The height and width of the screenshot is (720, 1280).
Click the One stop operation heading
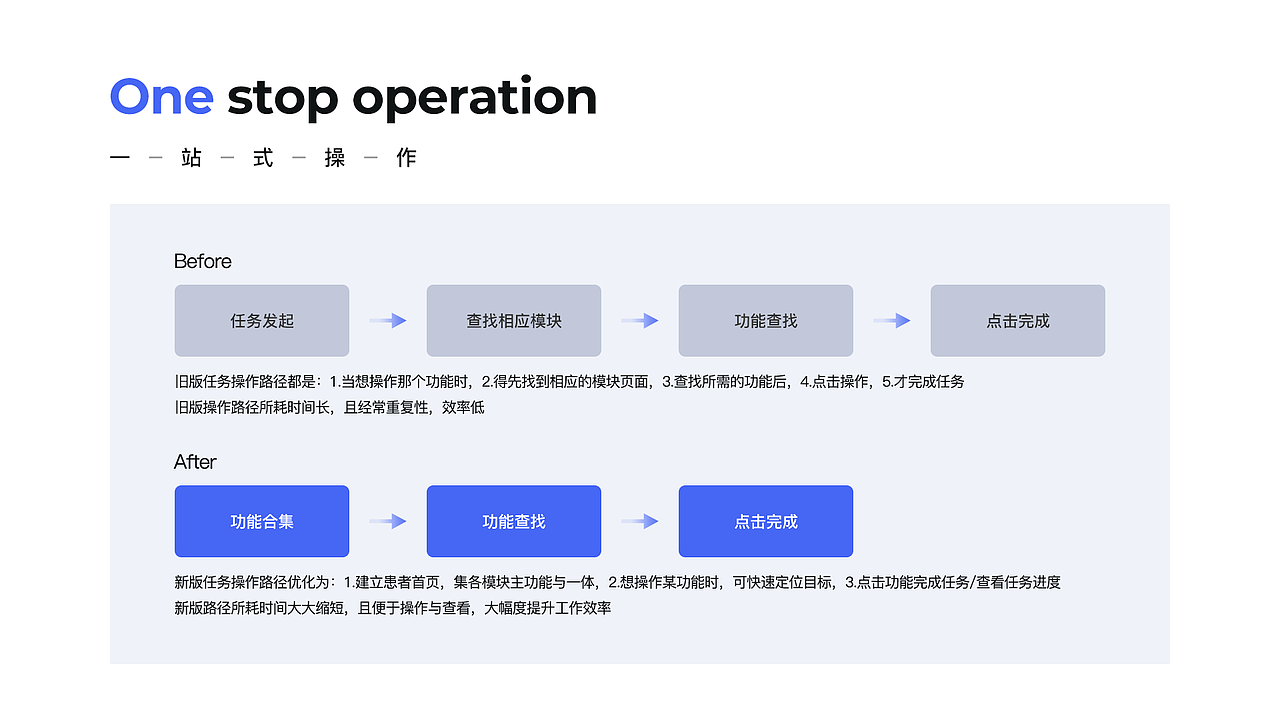pyautogui.click(x=353, y=98)
